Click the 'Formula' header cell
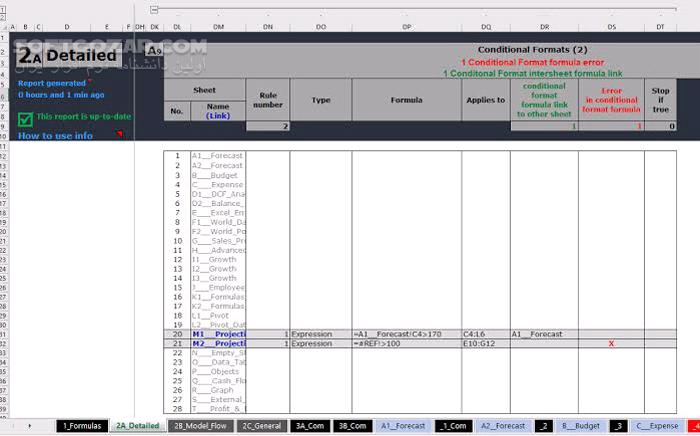 406,100
